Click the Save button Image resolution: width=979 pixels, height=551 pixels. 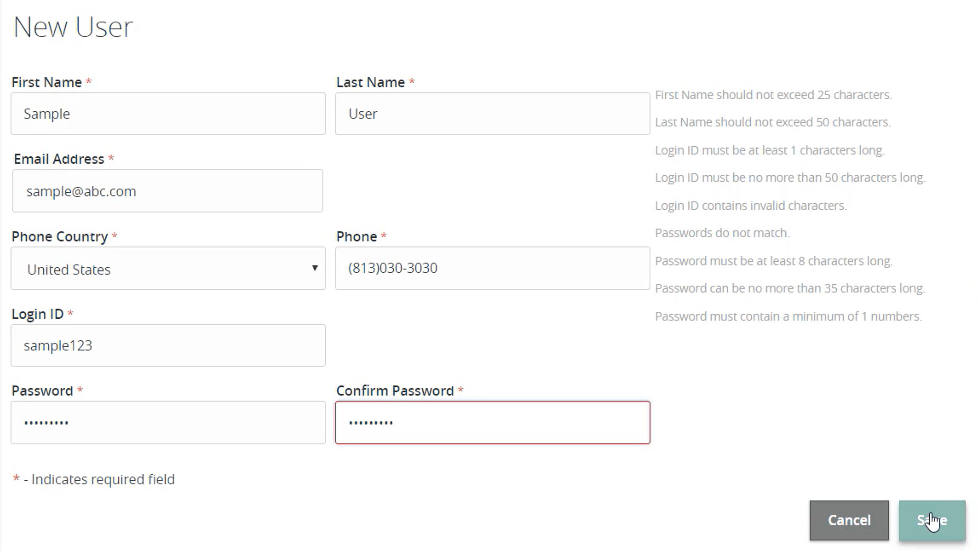[x=932, y=520]
